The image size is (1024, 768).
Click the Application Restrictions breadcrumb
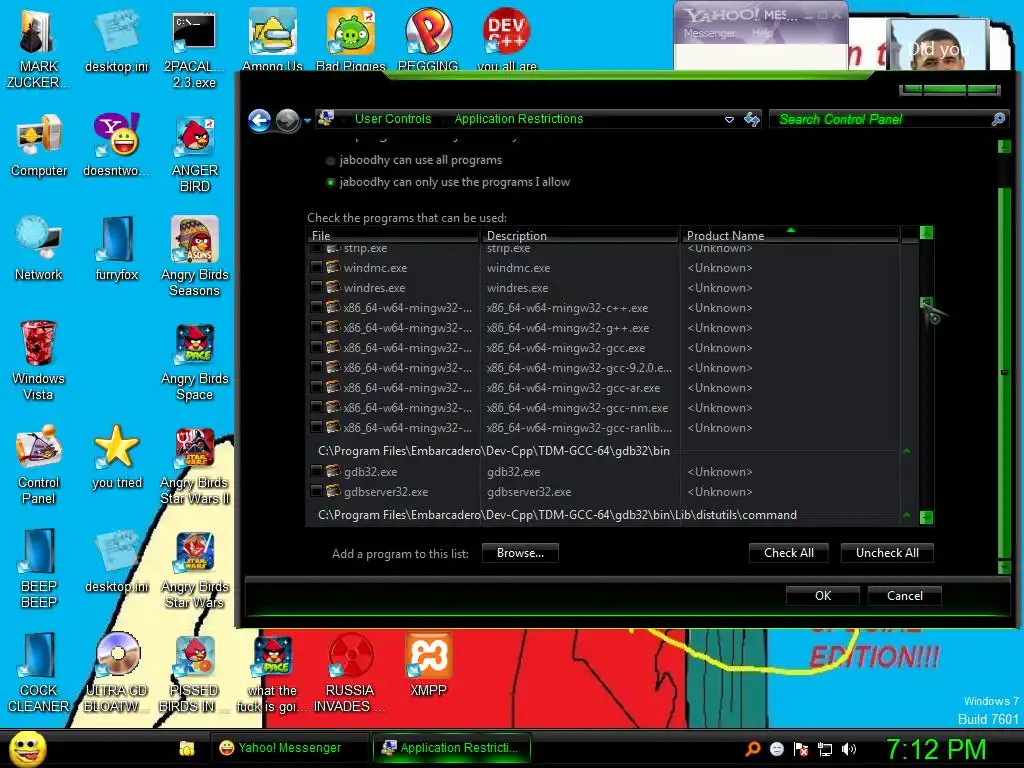click(519, 119)
